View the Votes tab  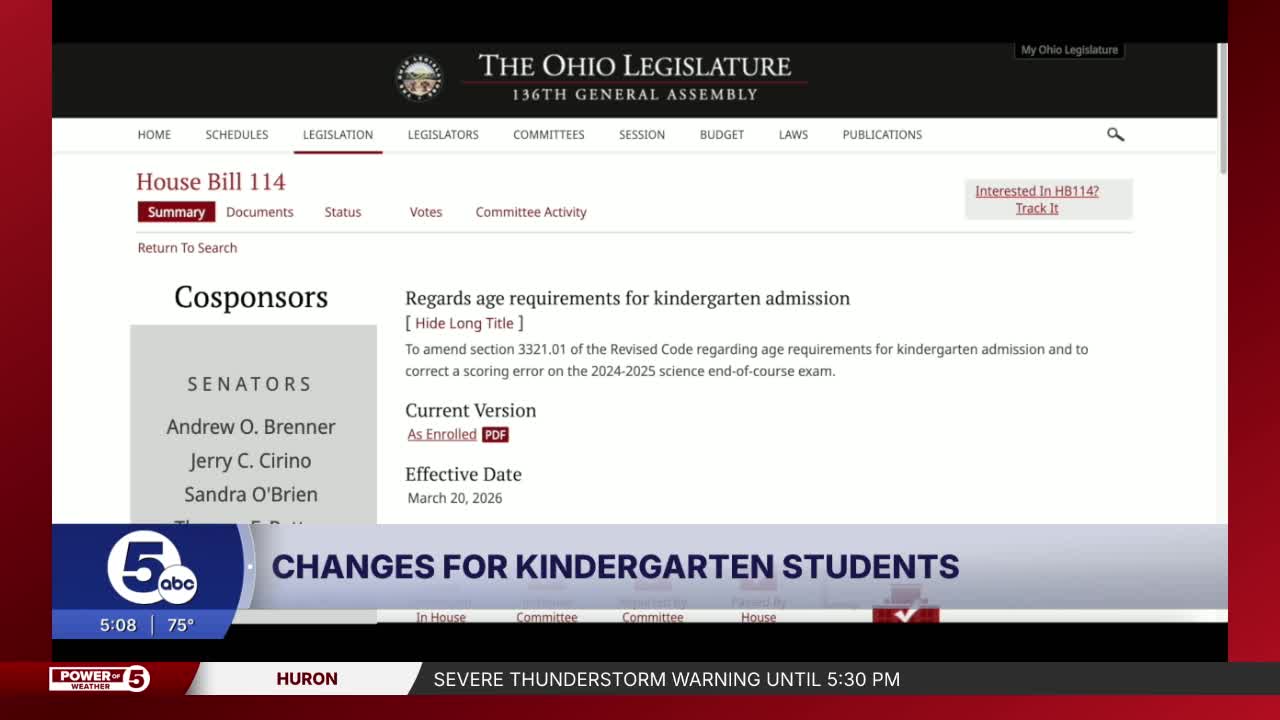pyautogui.click(x=426, y=212)
